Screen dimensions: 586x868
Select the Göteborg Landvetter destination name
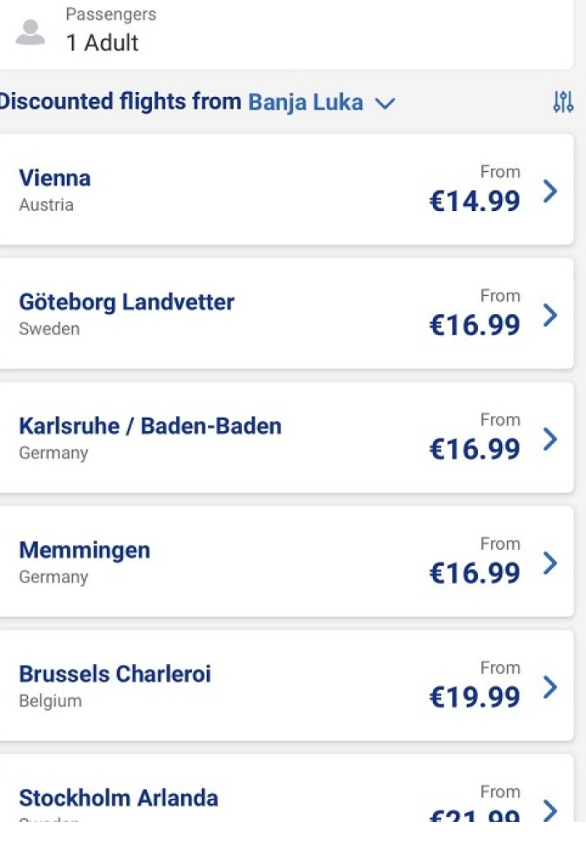click(x=127, y=303)
